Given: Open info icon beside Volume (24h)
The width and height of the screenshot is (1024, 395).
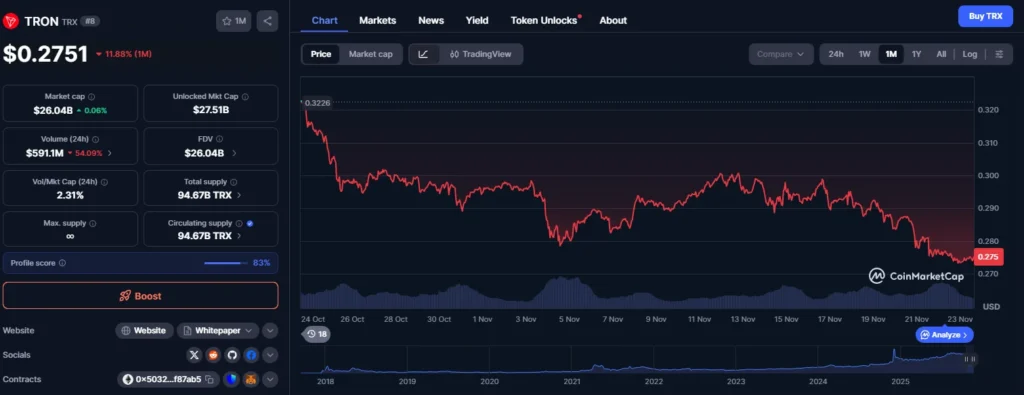Looking at the screenshot, I should tap(95, 140).
